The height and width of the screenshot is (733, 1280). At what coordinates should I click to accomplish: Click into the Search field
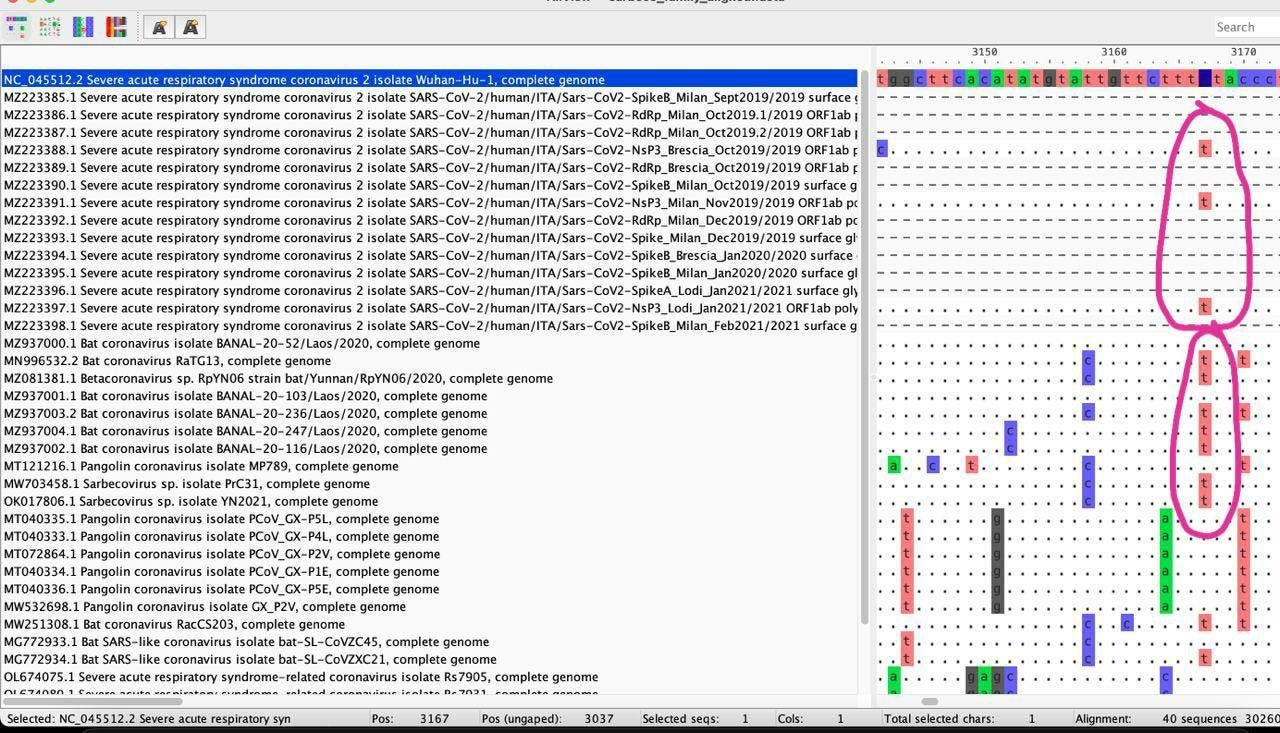pyautogui.click(x=1246, y=27)
